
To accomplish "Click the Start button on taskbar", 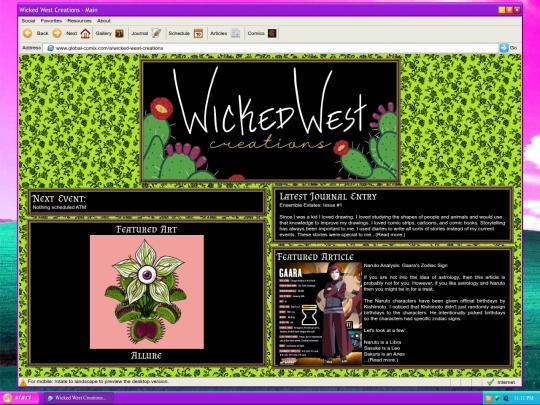I will point(20,398).
